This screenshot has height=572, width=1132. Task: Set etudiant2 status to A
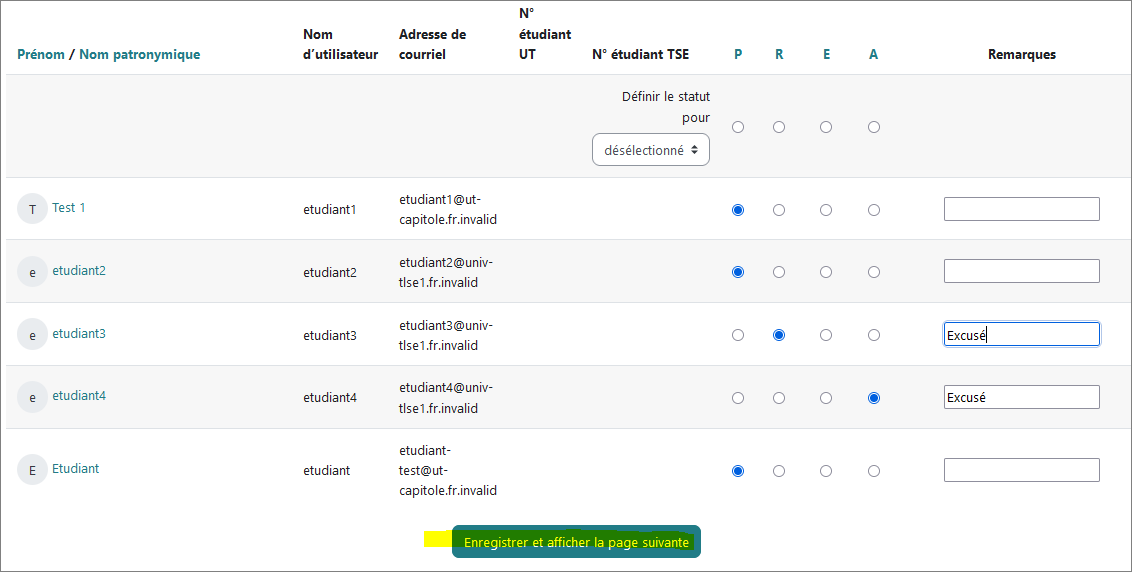pyautogui.click(x=874, y=272)
